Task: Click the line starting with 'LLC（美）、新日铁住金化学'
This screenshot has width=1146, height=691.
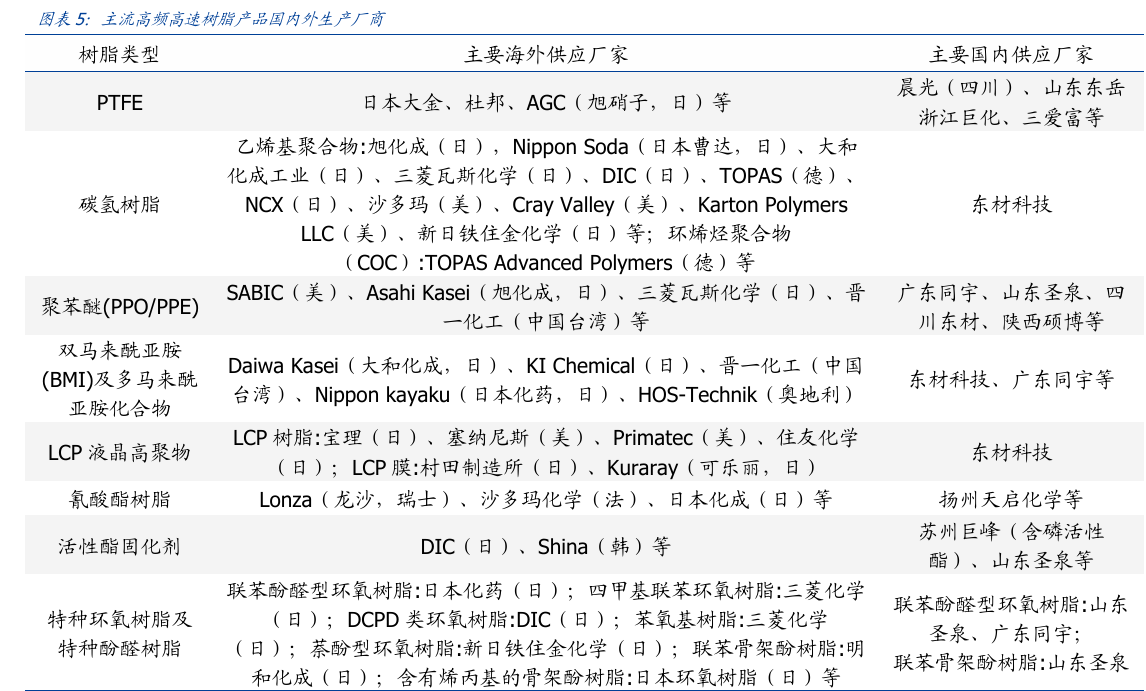Action: 546,233
